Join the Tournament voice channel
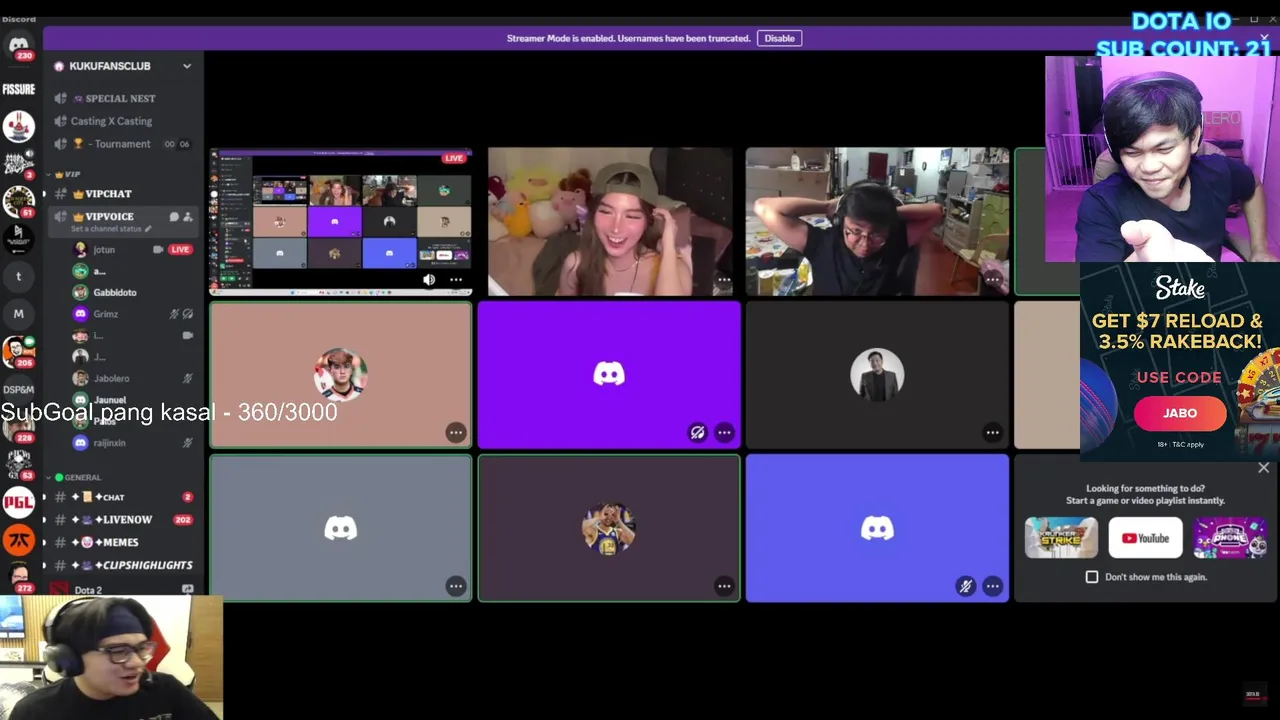 pyautogui.click(x=123, y=144)
